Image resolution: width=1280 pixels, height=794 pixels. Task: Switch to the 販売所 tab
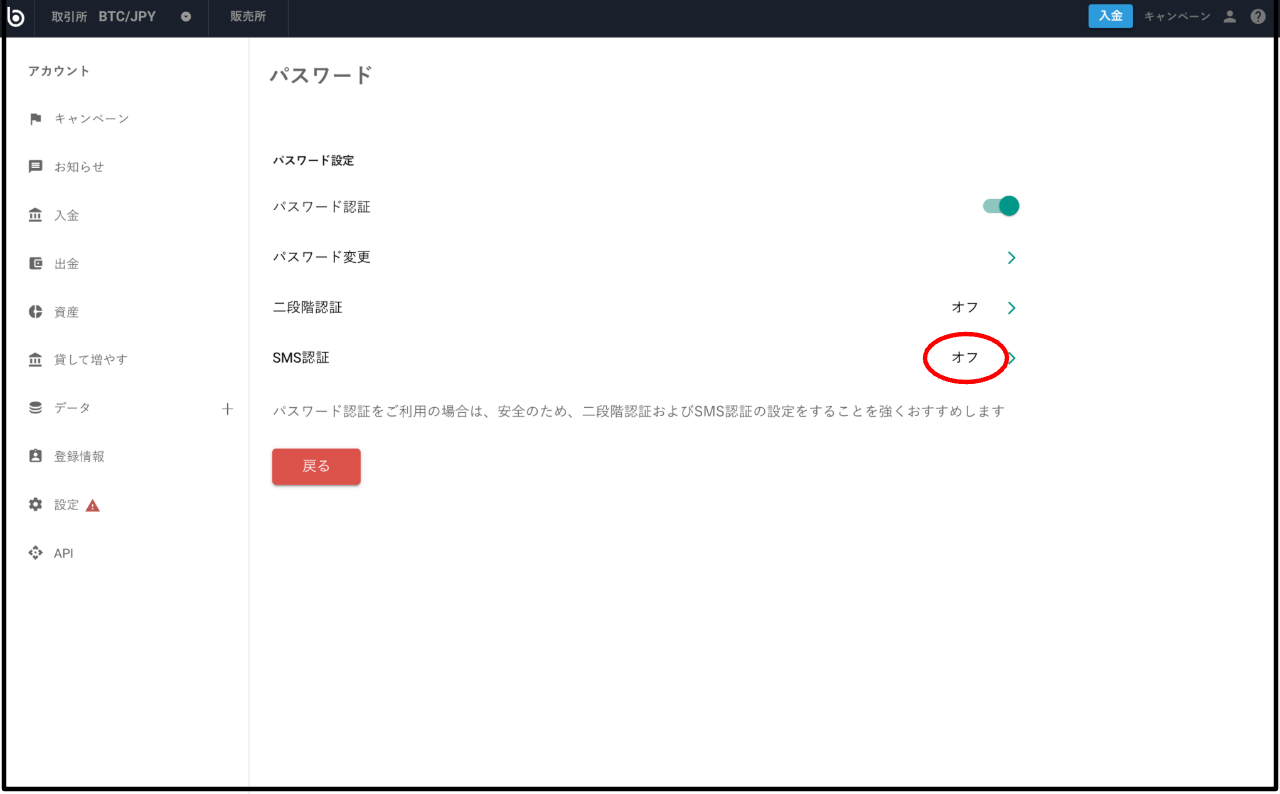pos(248,17)
